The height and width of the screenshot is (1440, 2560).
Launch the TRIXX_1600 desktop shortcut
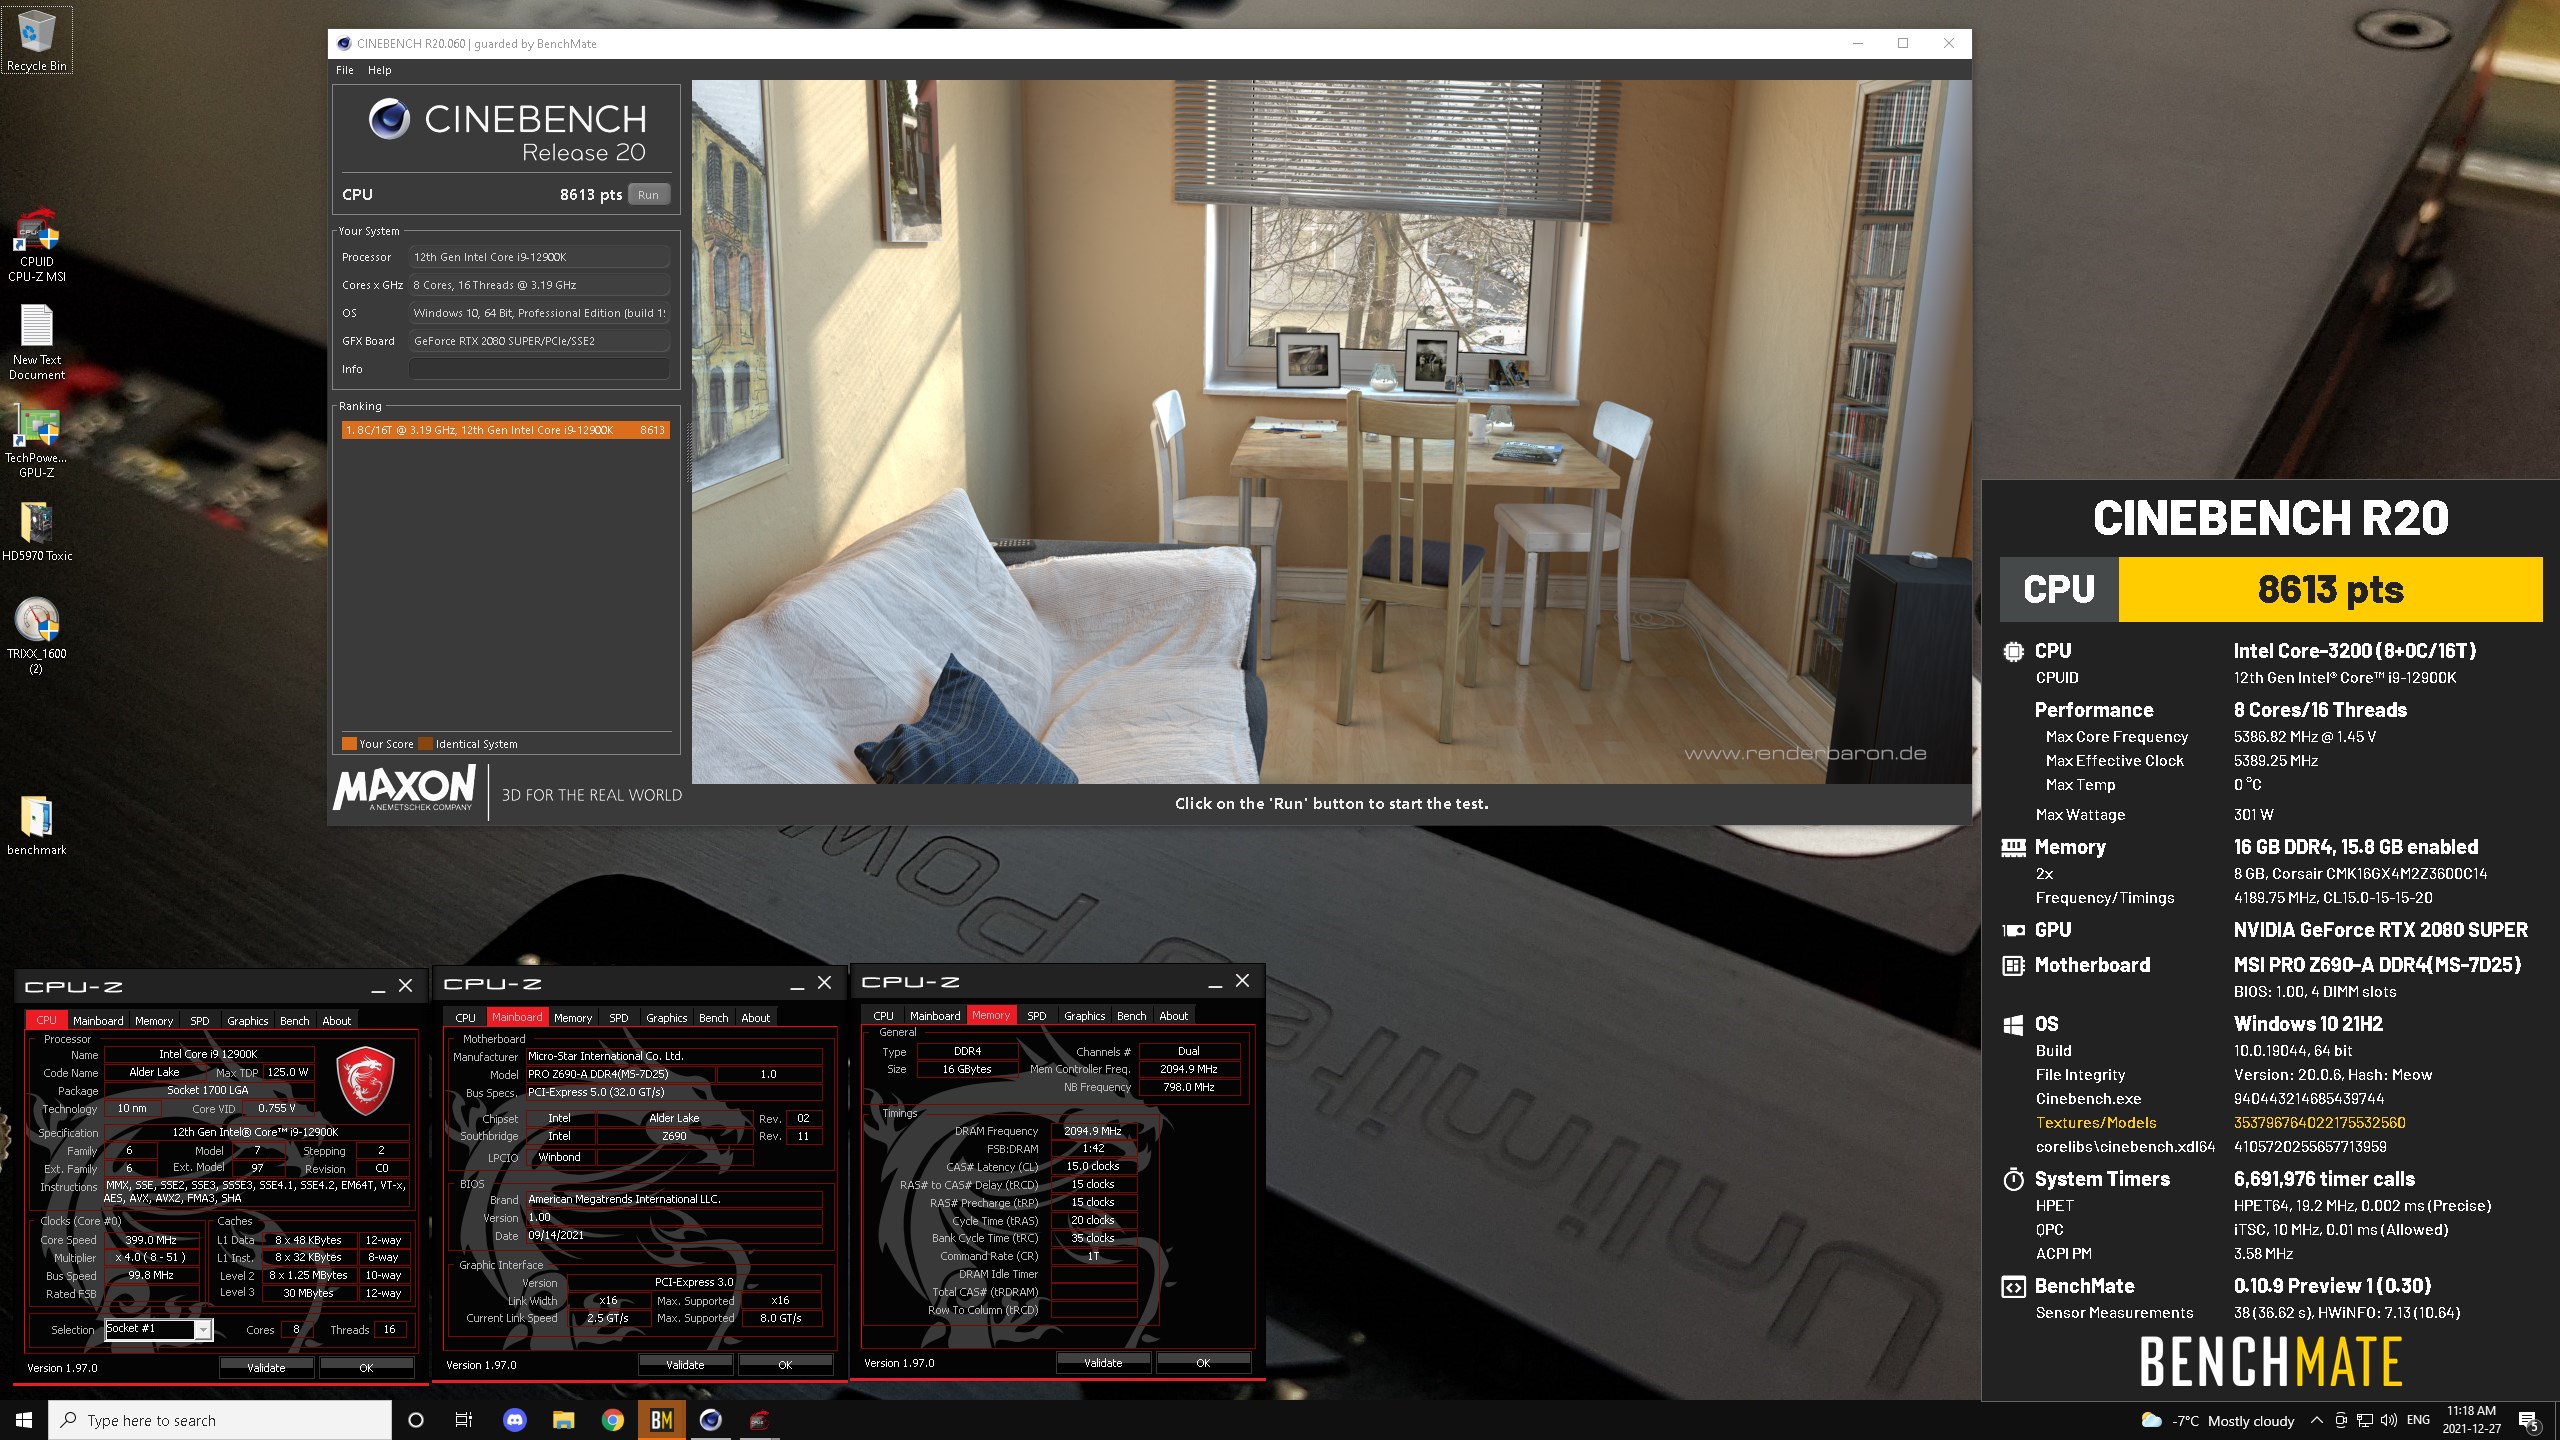36,636
